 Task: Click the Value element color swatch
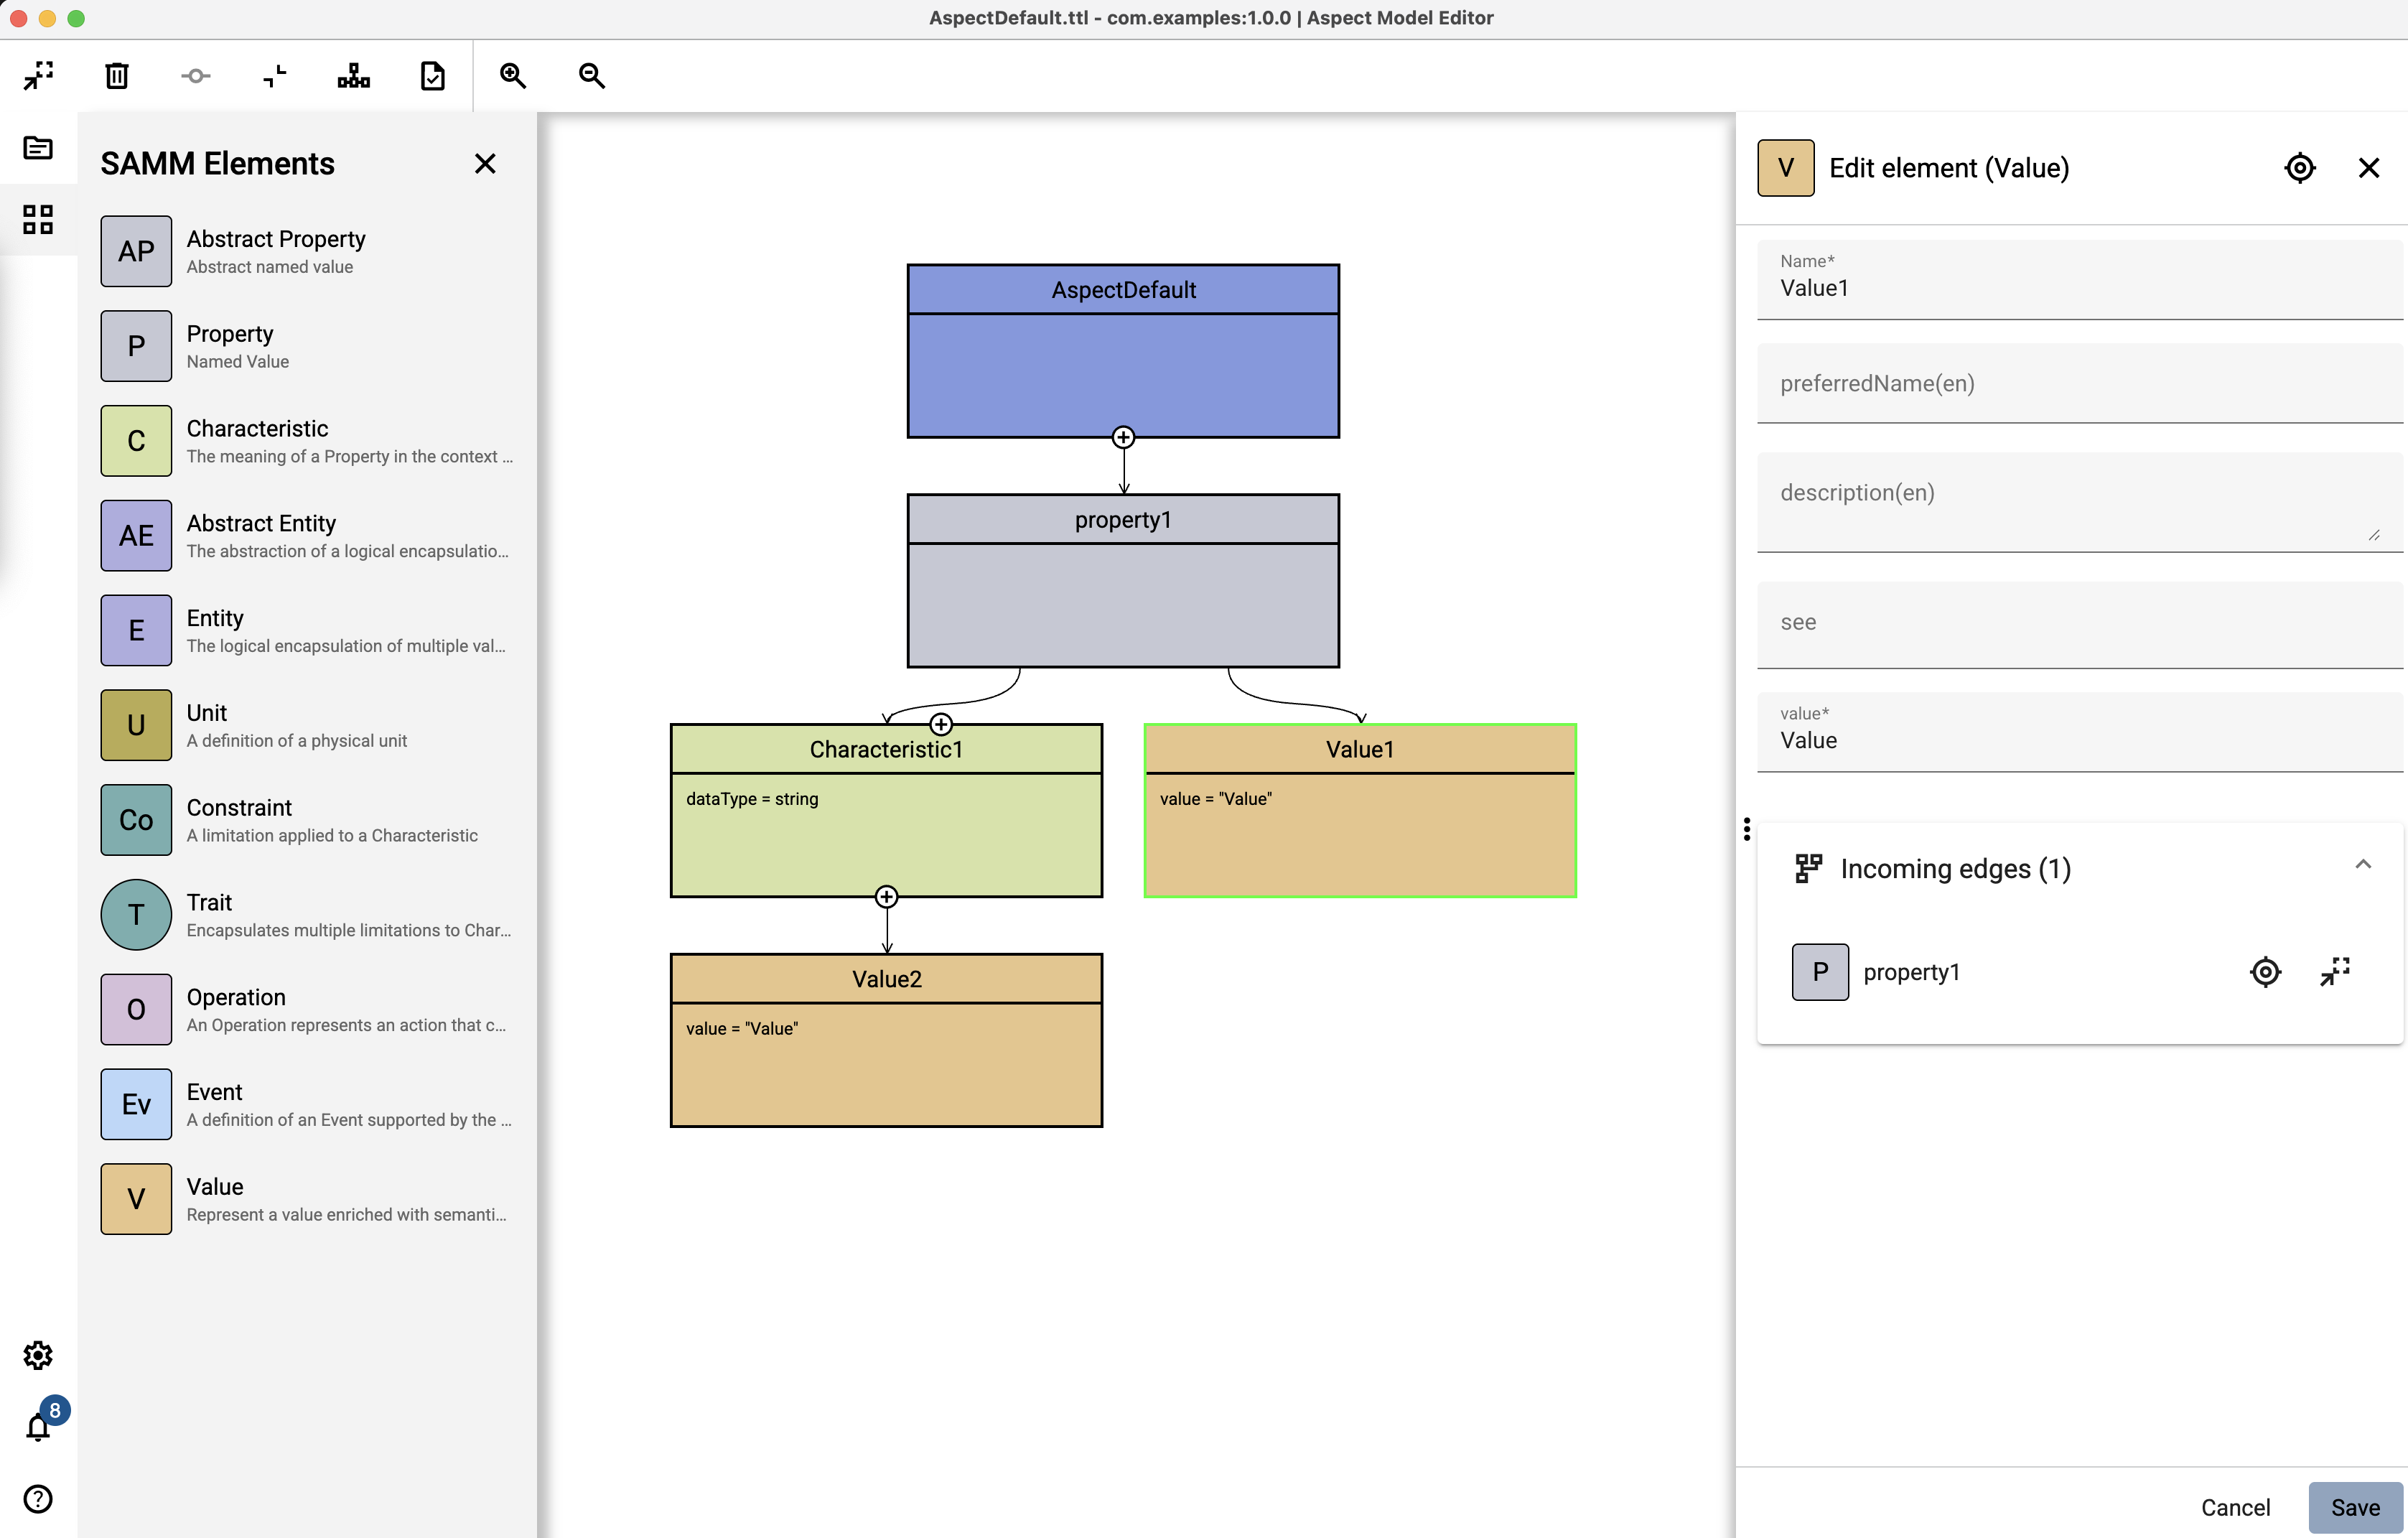pos(136,1199)
